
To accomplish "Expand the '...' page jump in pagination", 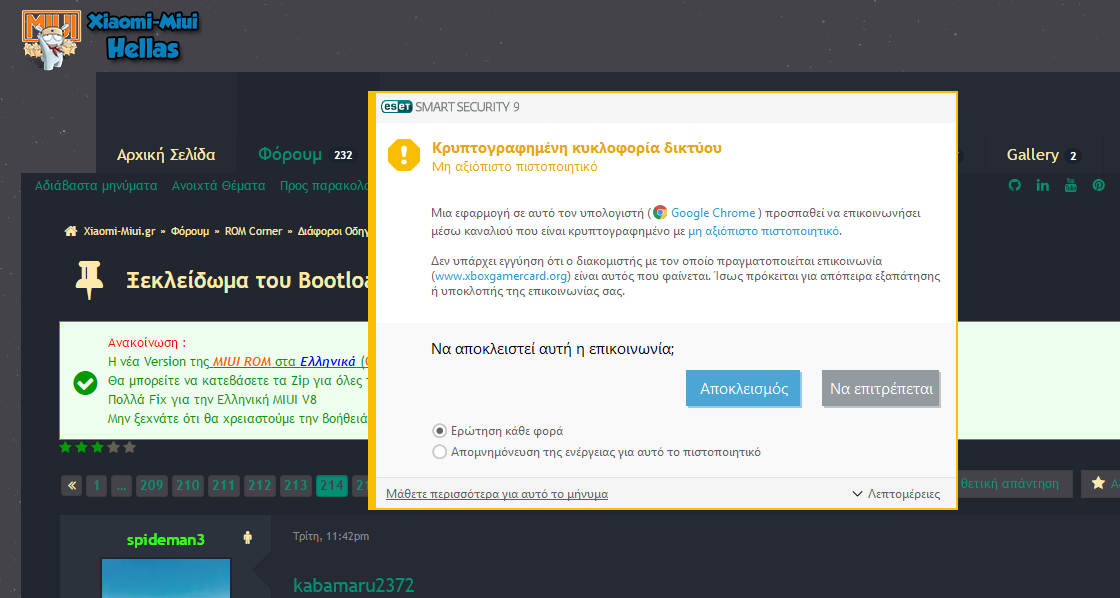I will (121, 486).
